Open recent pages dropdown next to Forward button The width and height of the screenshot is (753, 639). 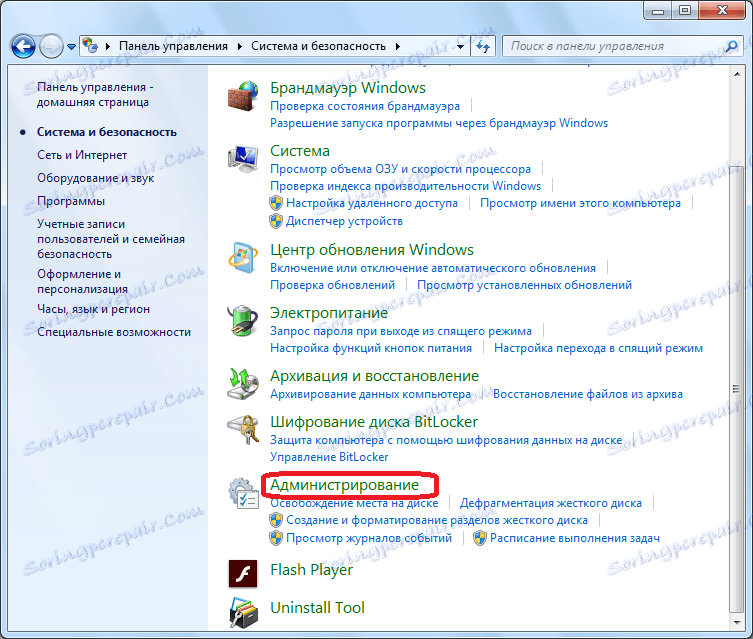(x=71, y=47)
